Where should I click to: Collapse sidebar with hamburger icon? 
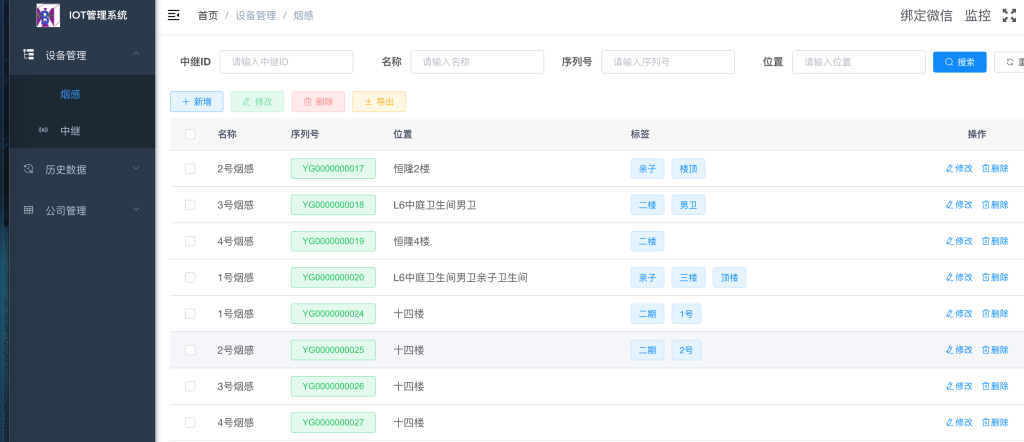click(174, 15)
